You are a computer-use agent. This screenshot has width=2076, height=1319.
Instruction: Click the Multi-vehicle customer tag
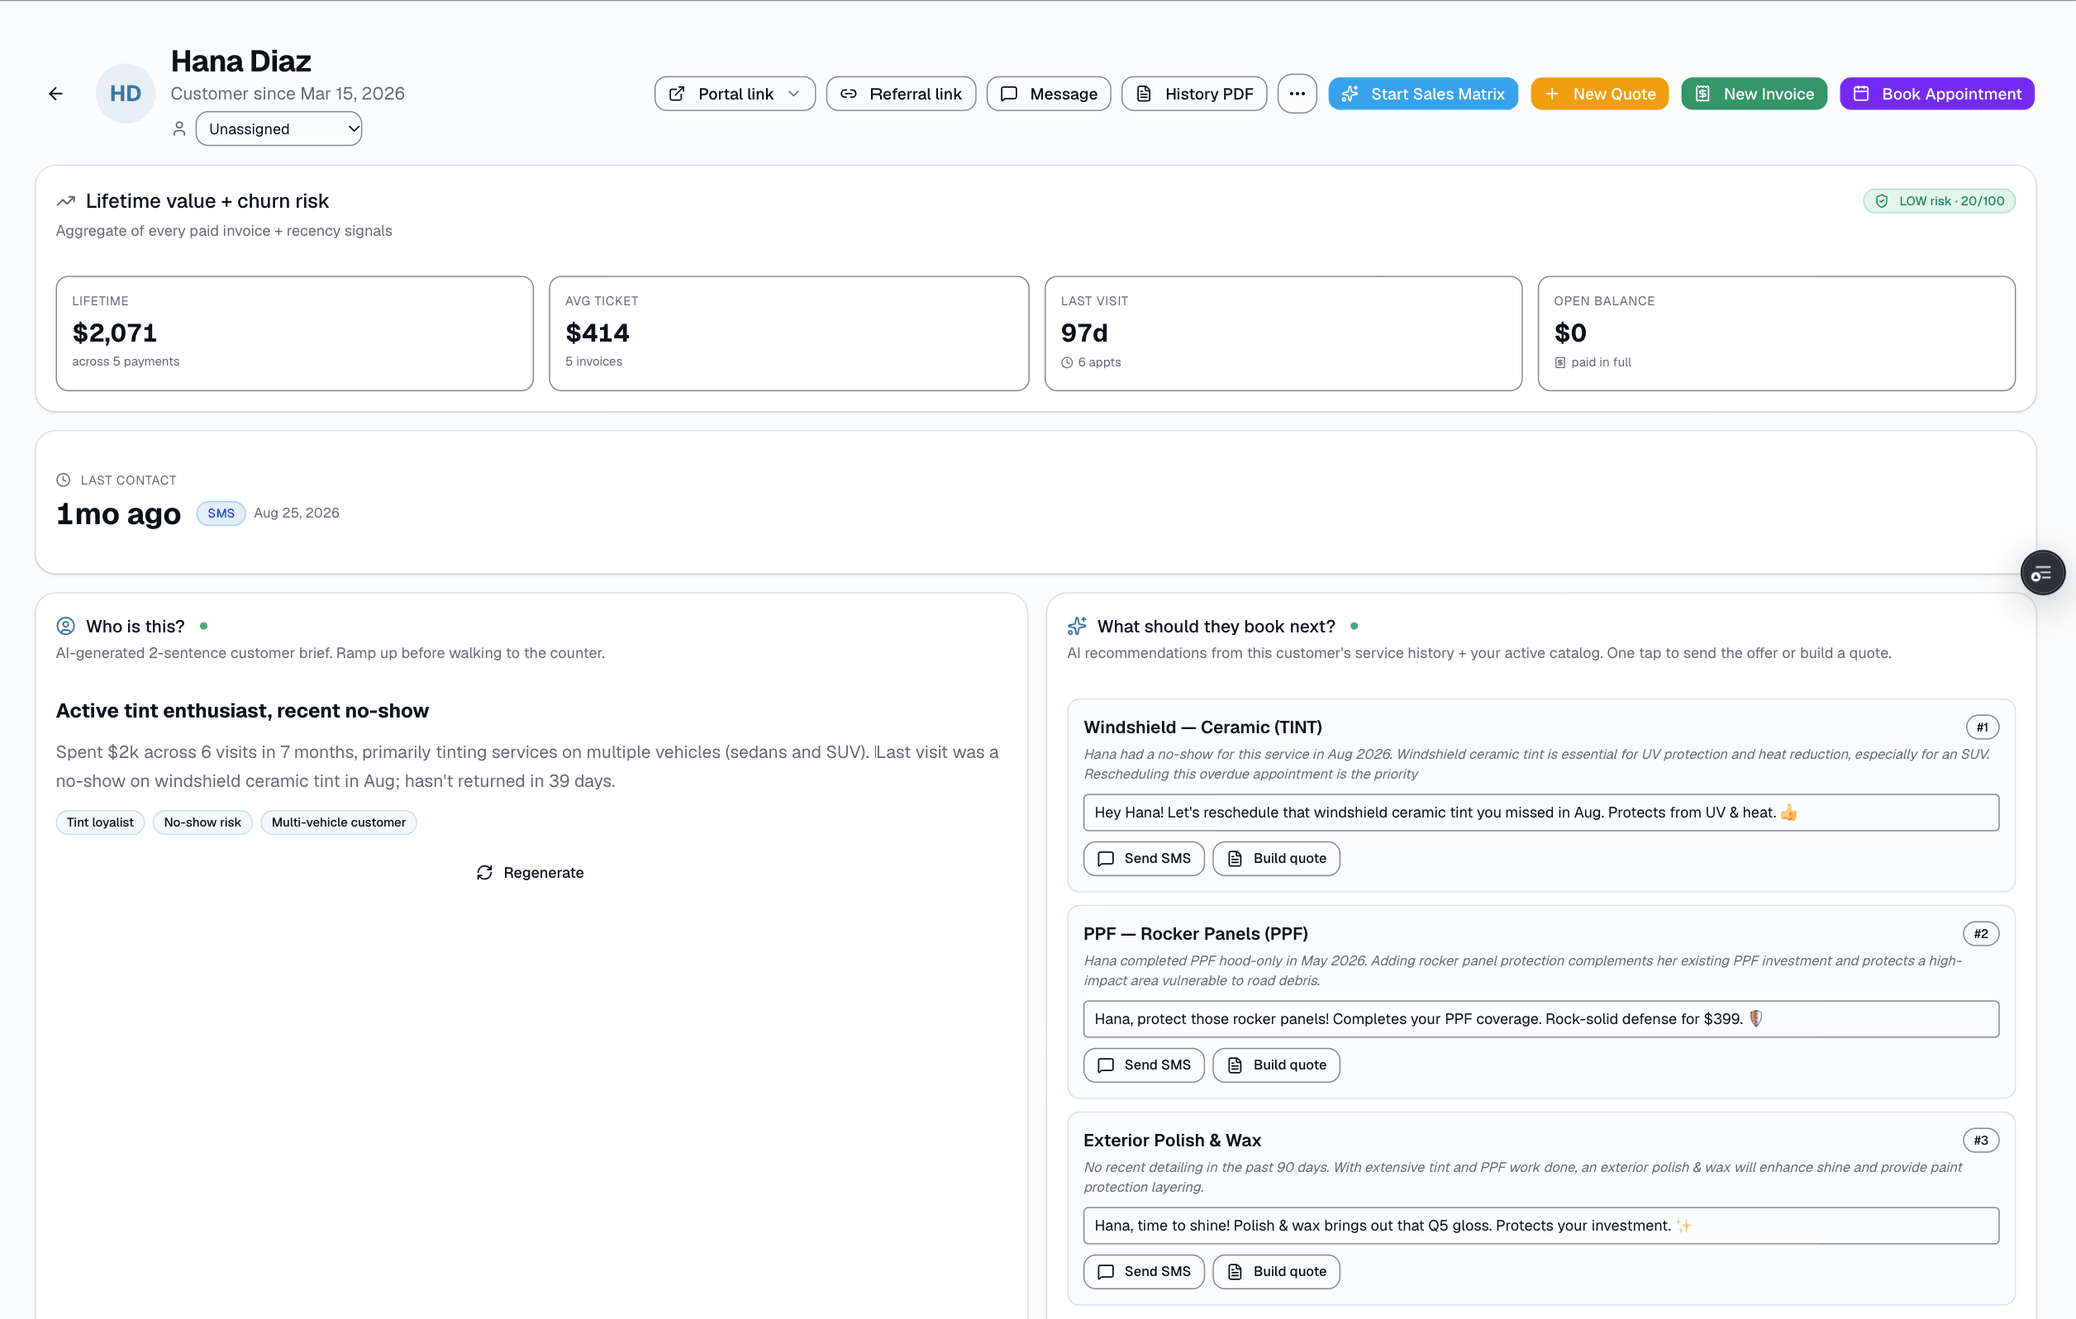pyautogui.click(x=338, y=822)
